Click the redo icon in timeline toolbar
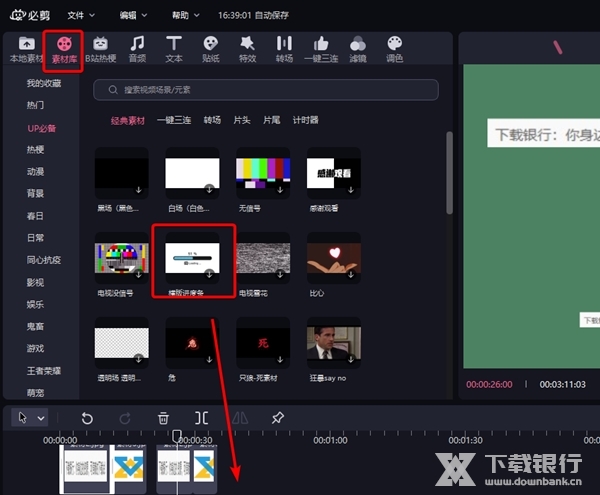Viewport: 600px width, 495px height. (125, 418)
